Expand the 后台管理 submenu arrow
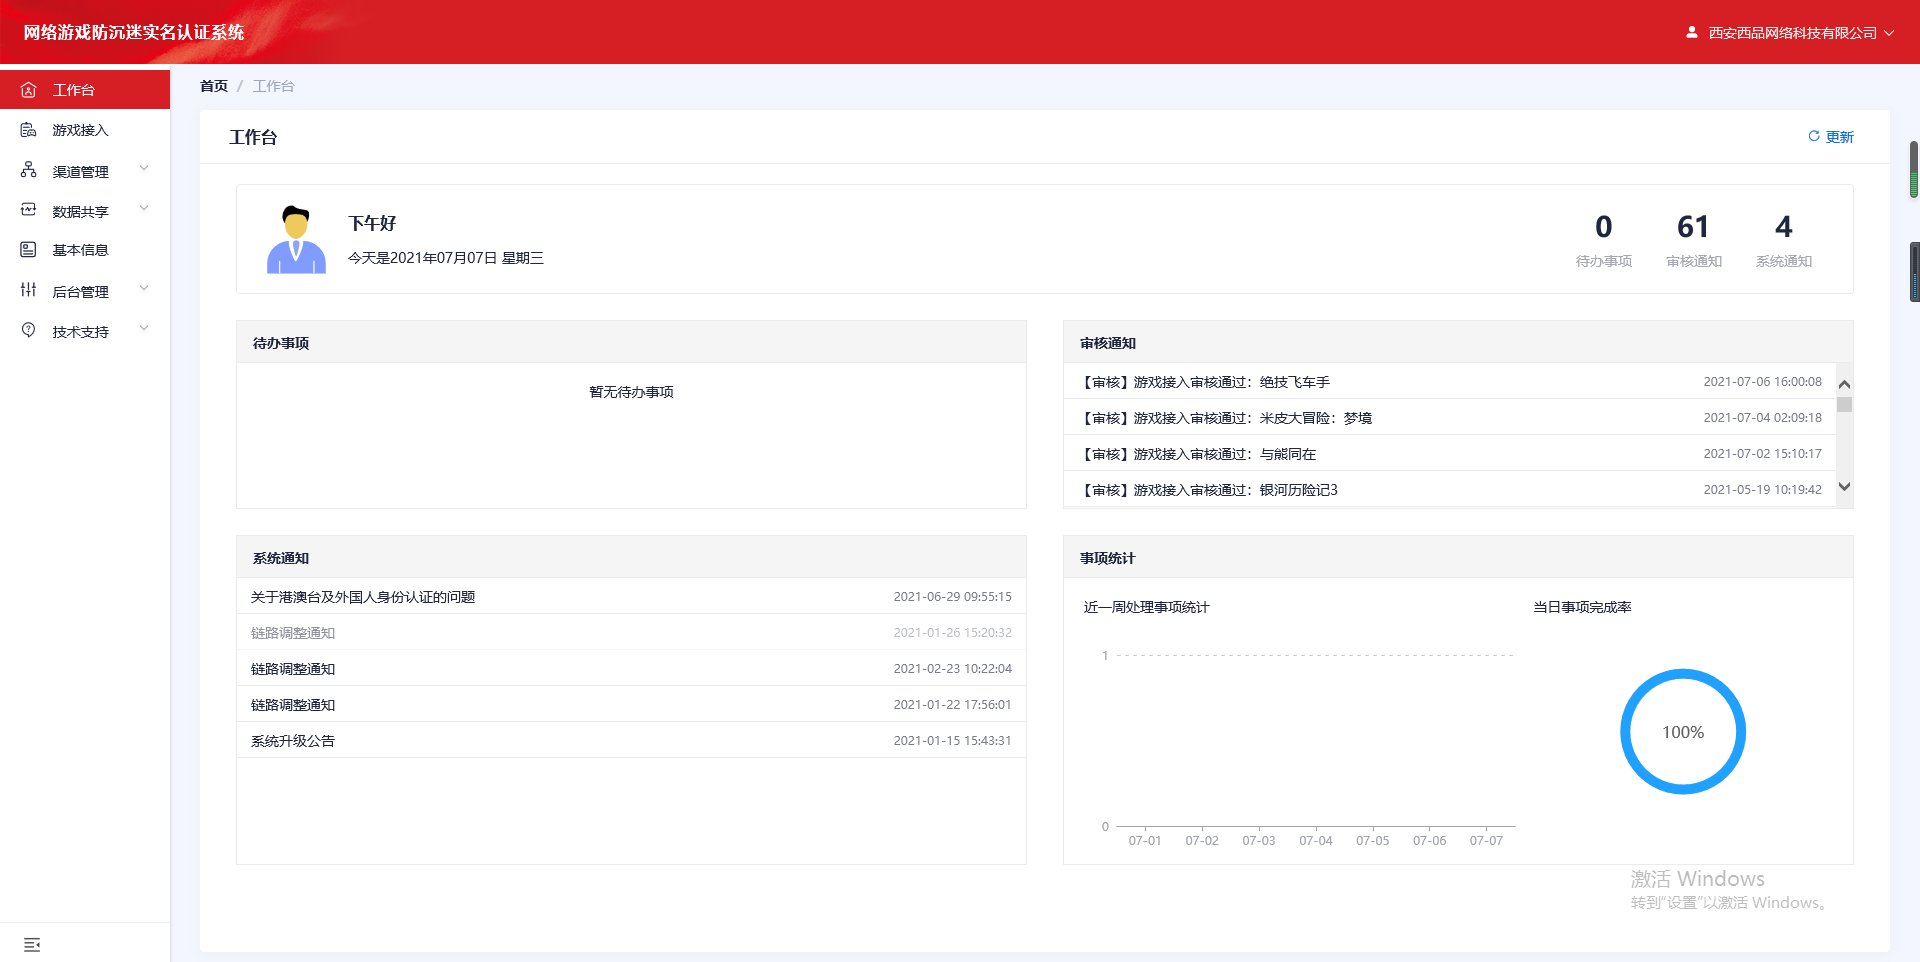This screenshot has height=962, width=1920. click(x=144, y=289)
